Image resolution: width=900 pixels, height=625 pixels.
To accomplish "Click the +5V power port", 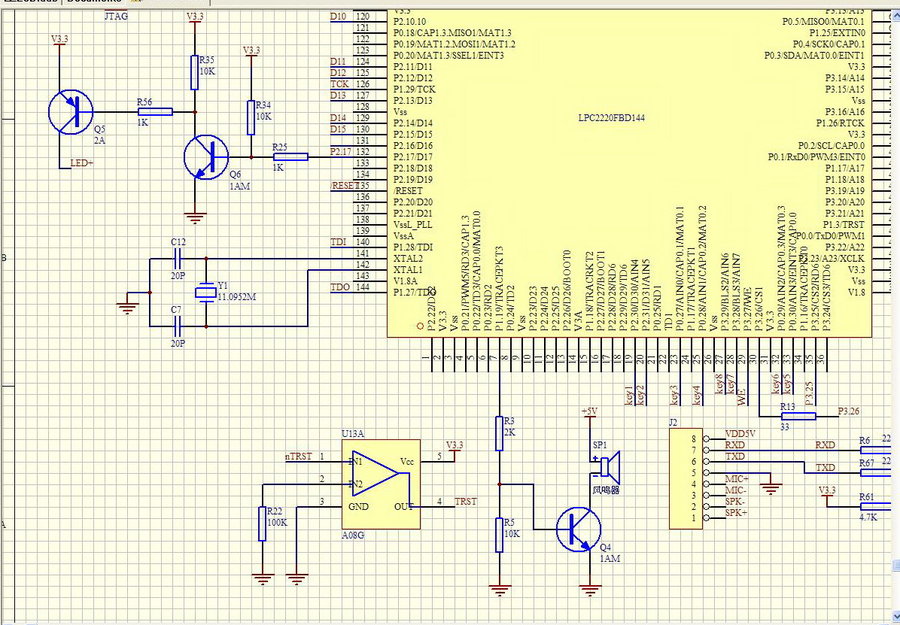I will tap(590, 411).
